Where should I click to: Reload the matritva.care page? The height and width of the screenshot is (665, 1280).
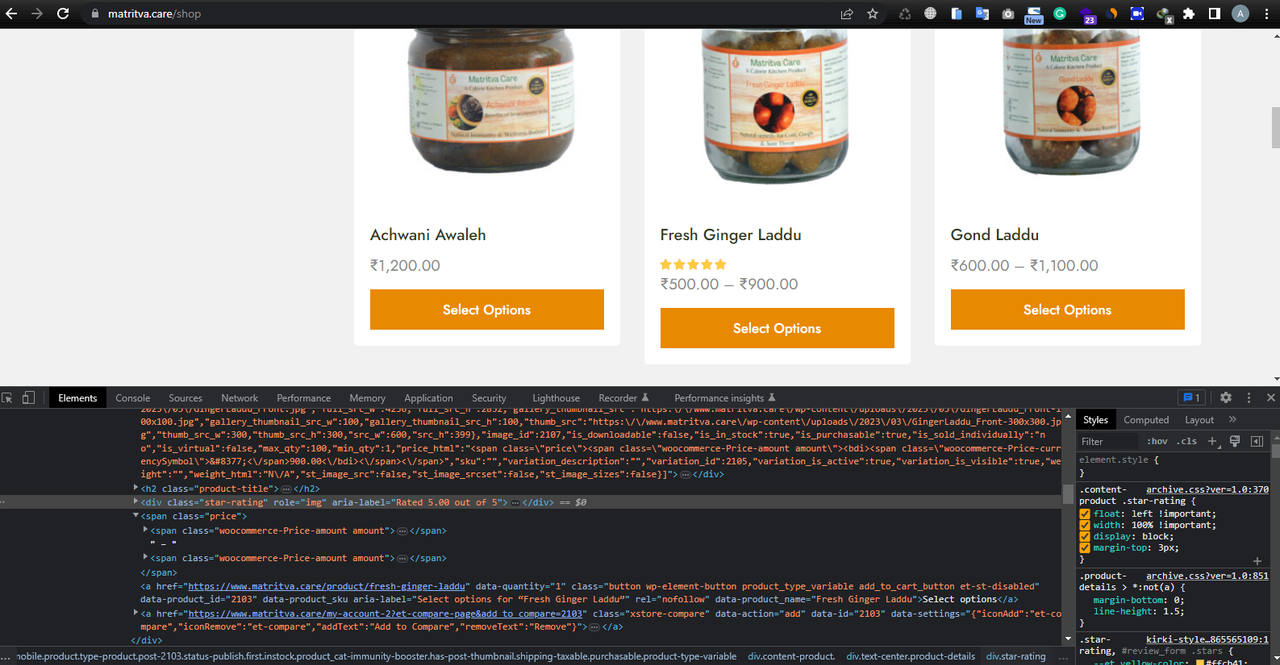point(63,14)
